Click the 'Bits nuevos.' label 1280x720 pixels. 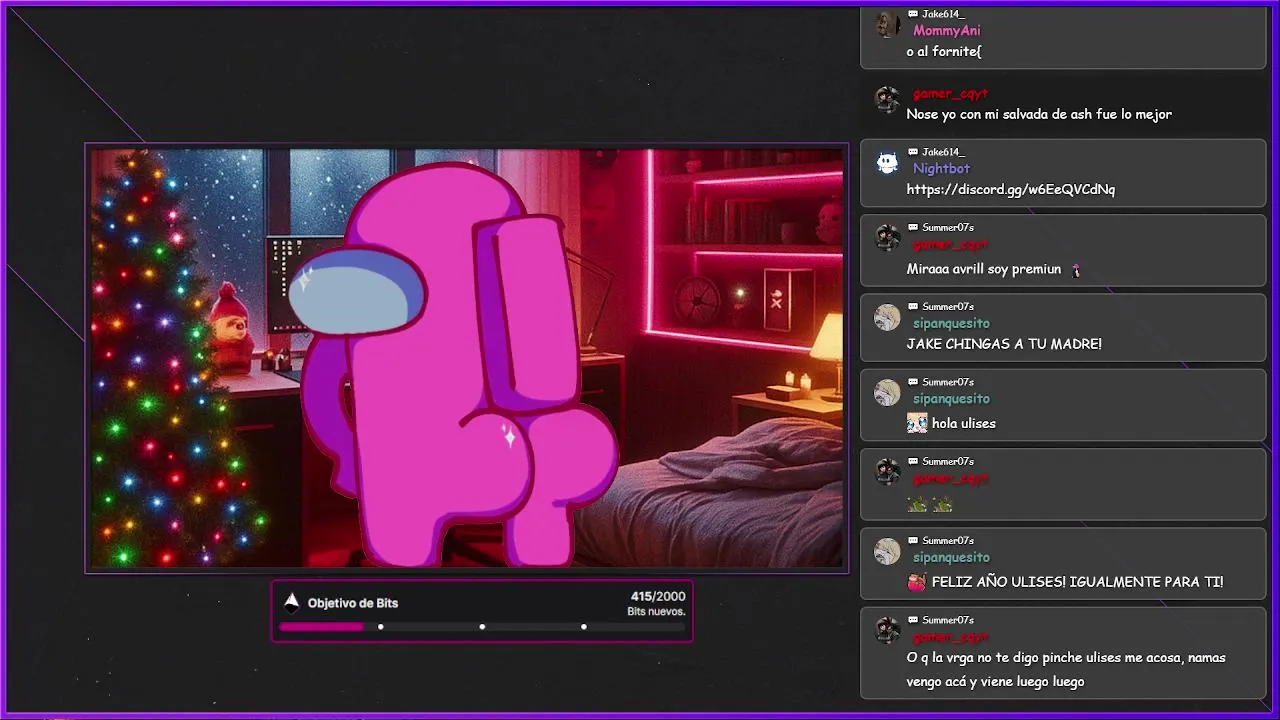(x=656, y=612)
